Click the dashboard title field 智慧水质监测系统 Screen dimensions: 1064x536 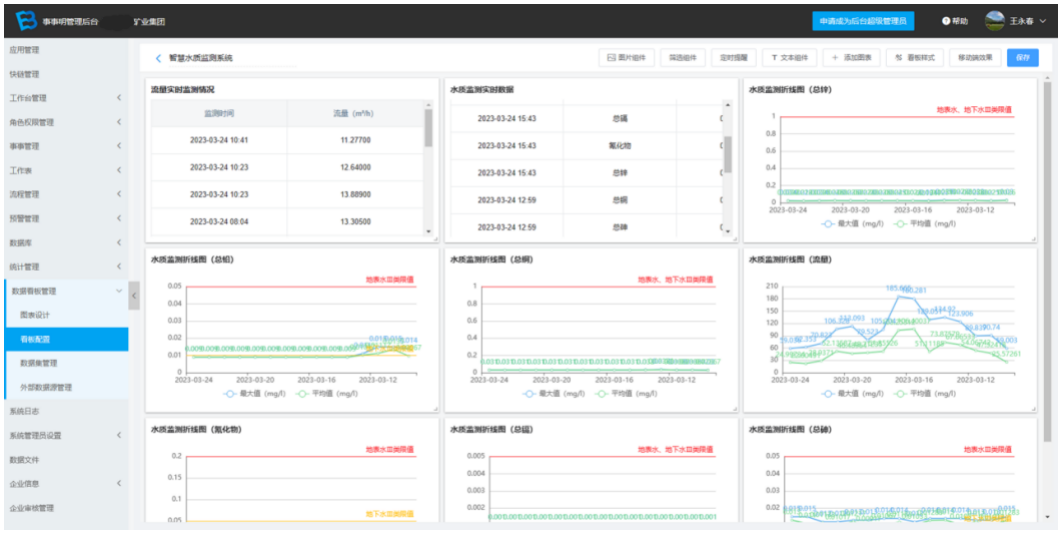231,58
